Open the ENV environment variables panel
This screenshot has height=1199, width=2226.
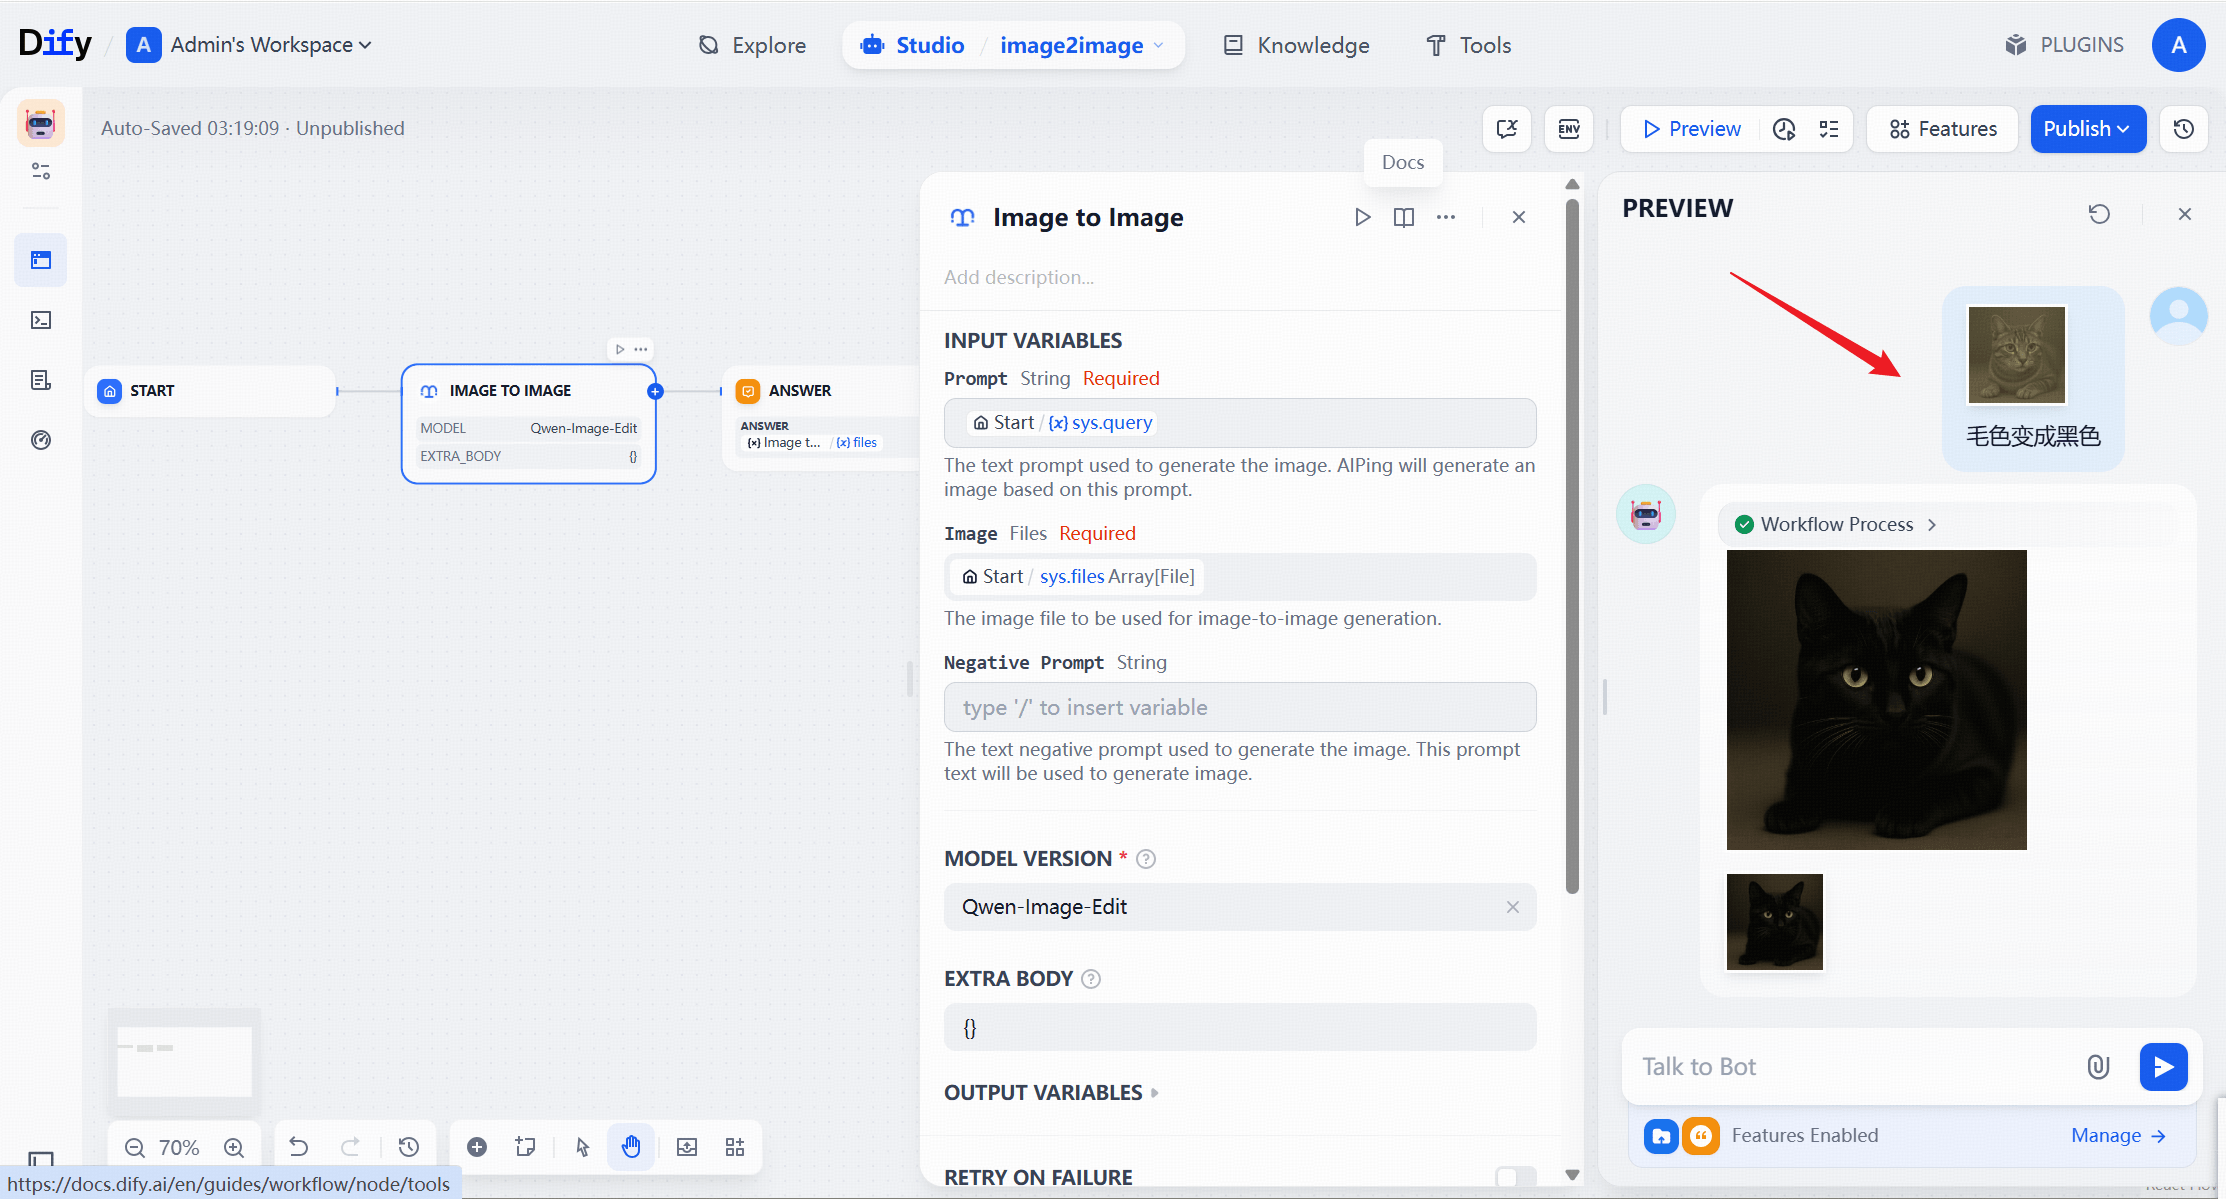click(1569, 129)
